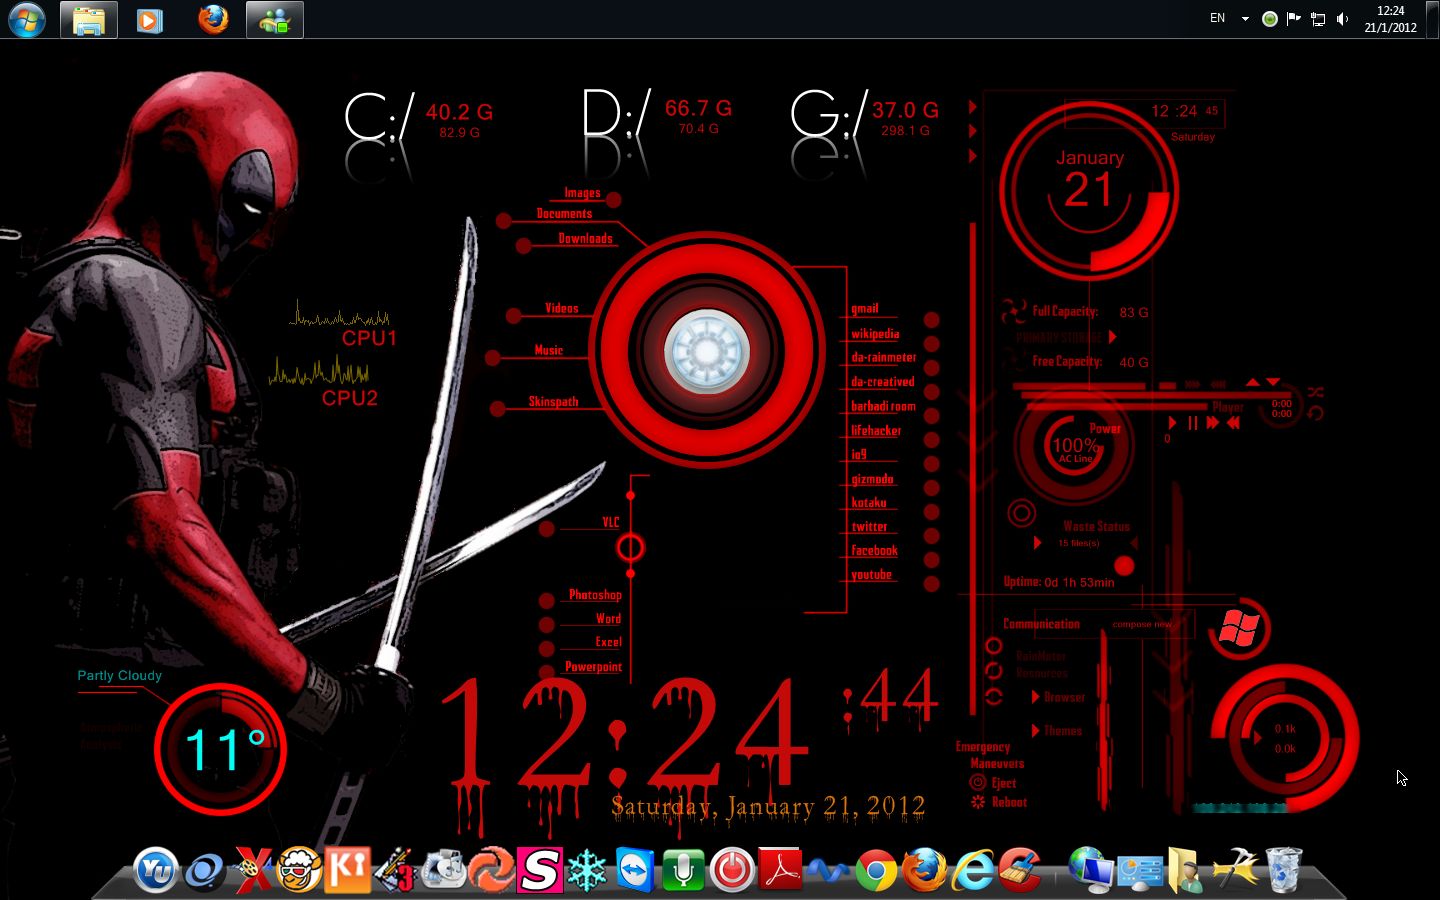Viewport: 1440px width, 900px height.
Task: Open the face with glasses dock icon
Action: tap(299, 869)
